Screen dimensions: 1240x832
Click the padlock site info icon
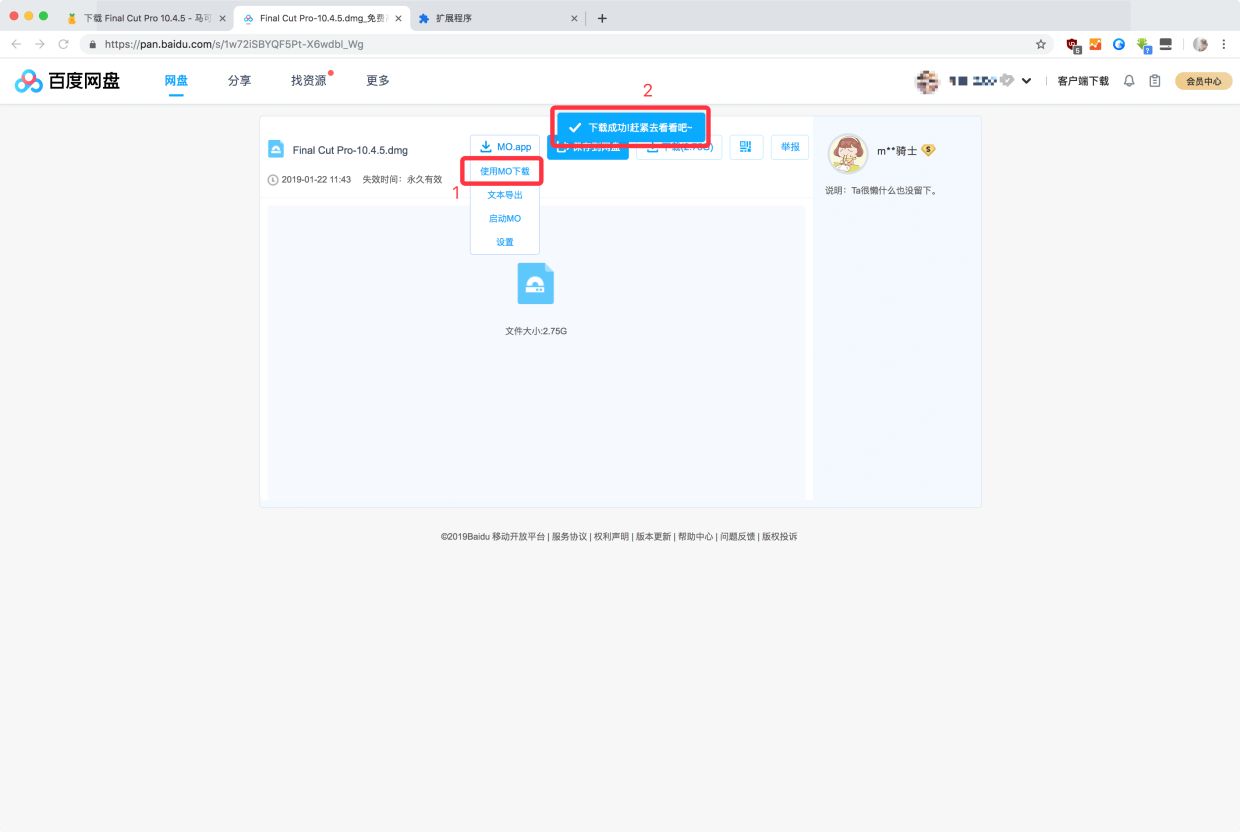pos(92,44)
